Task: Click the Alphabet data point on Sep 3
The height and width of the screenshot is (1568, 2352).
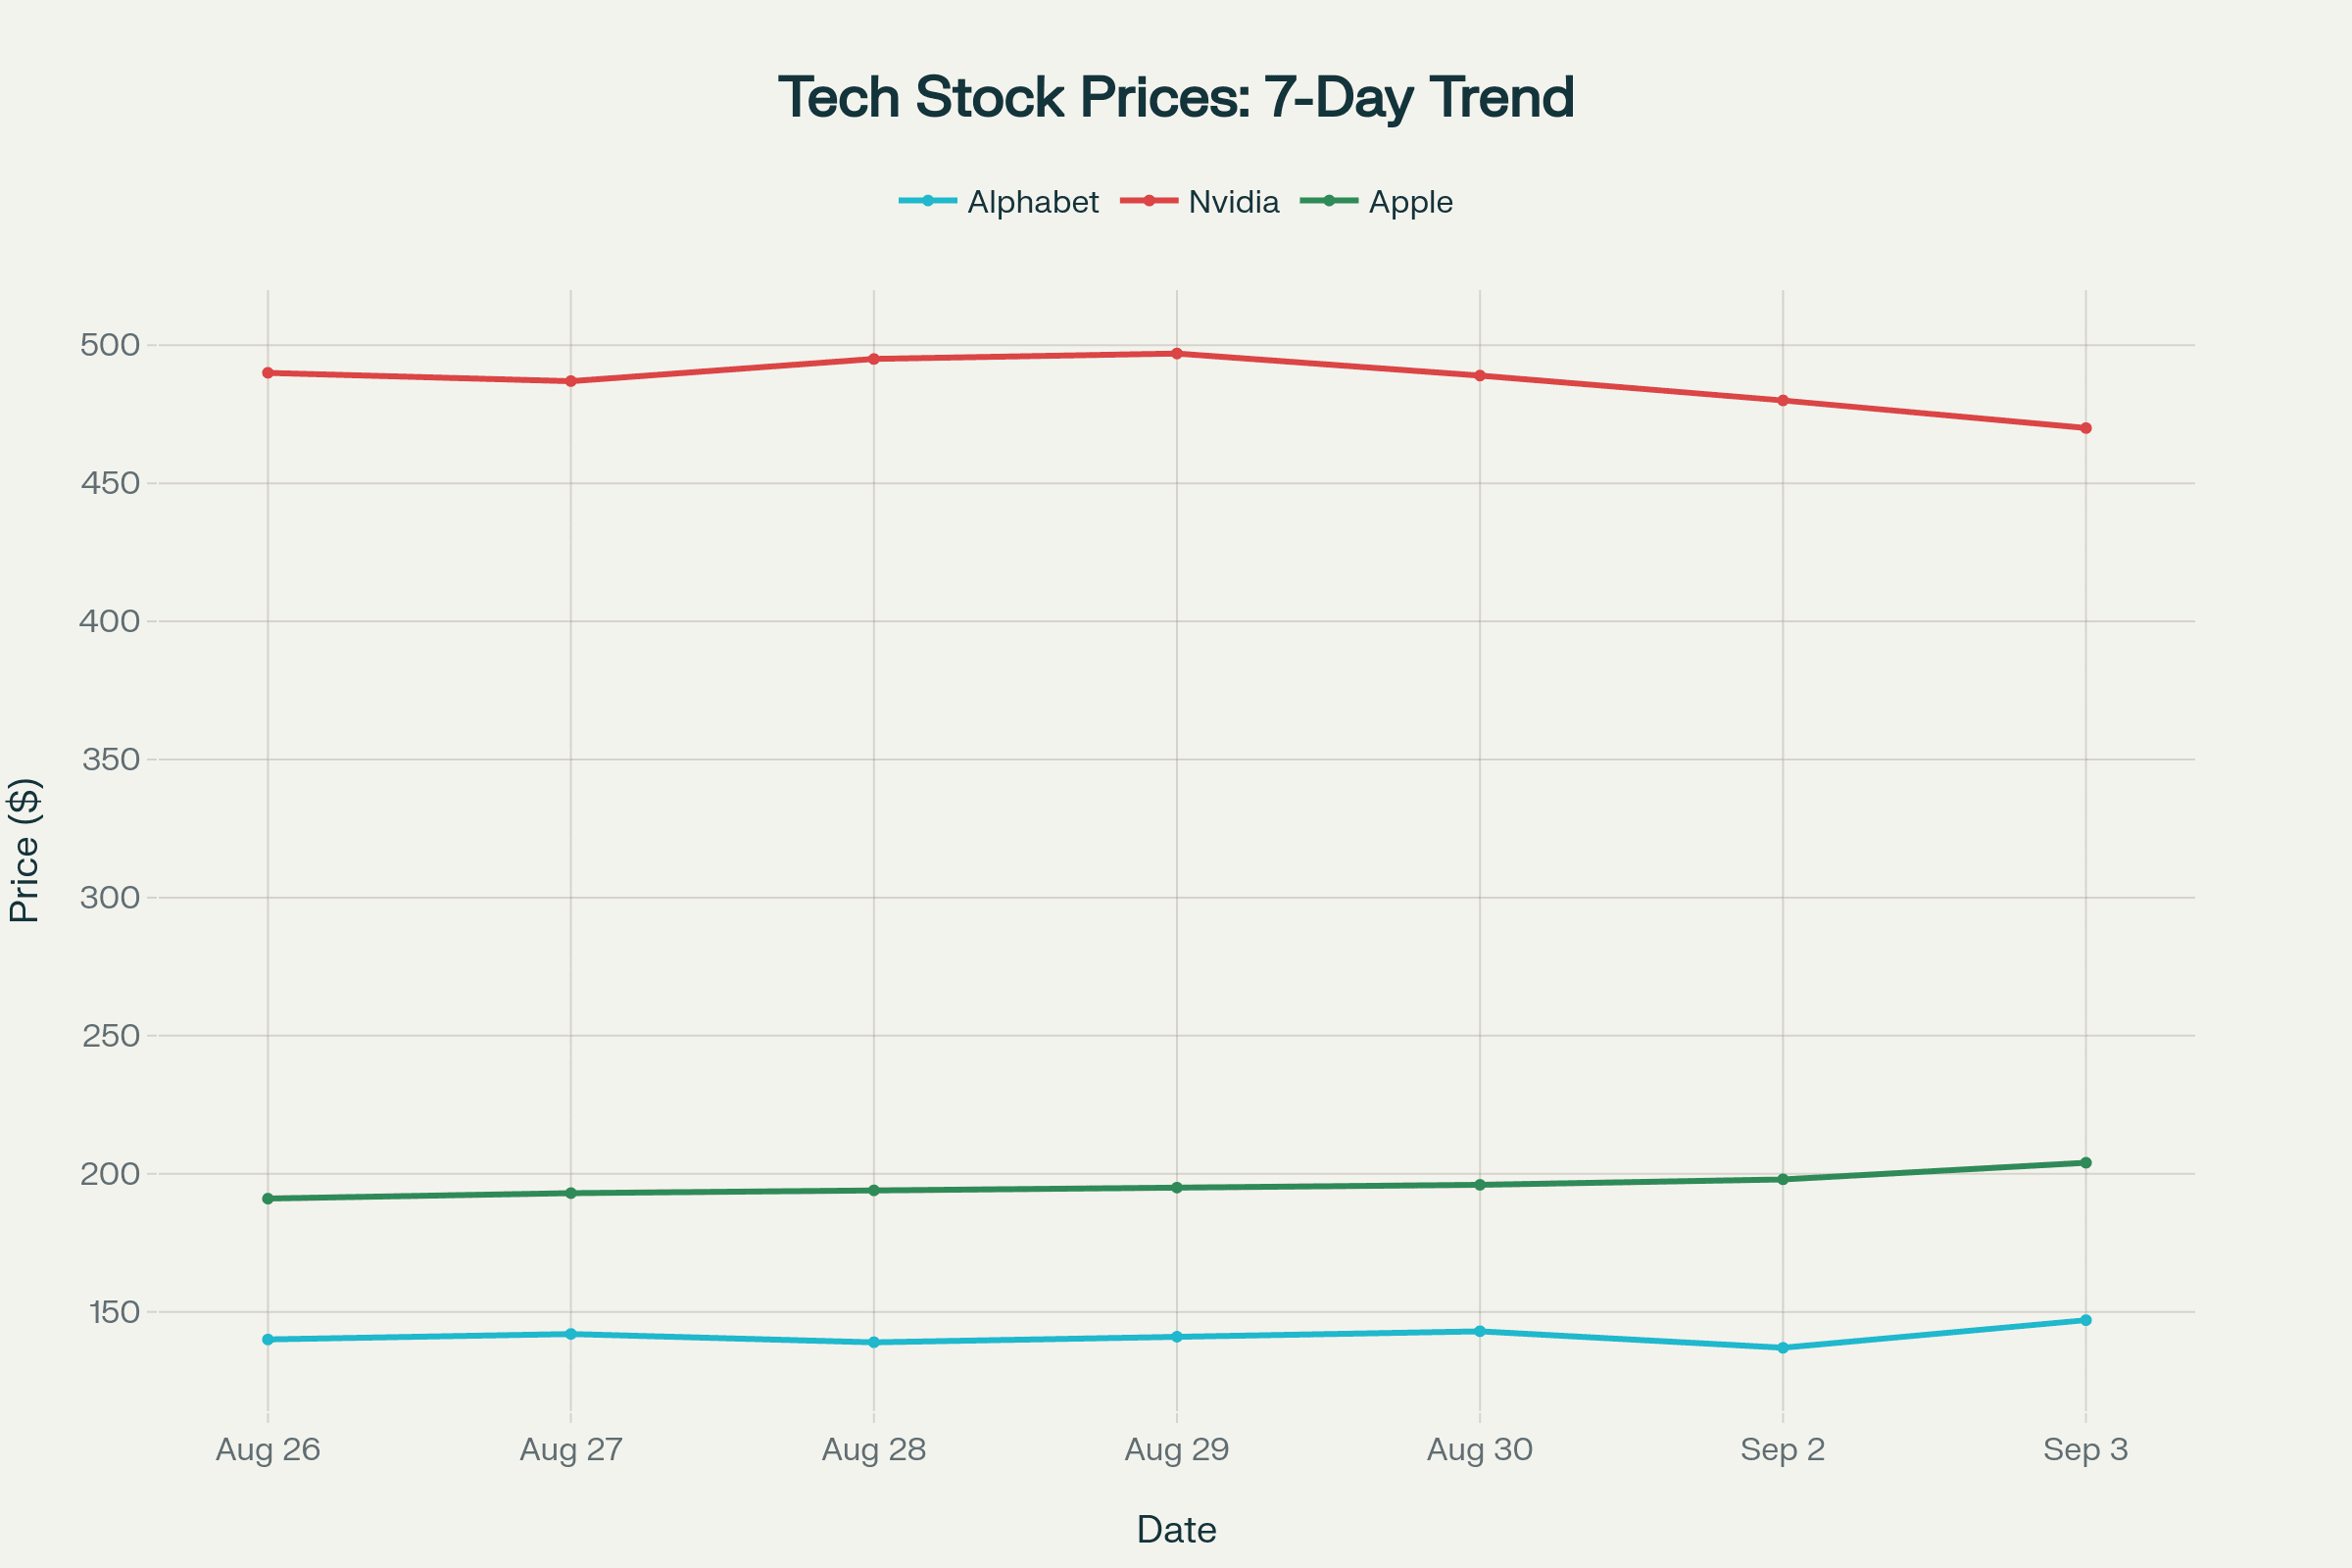Action: click(2086, 1320)
